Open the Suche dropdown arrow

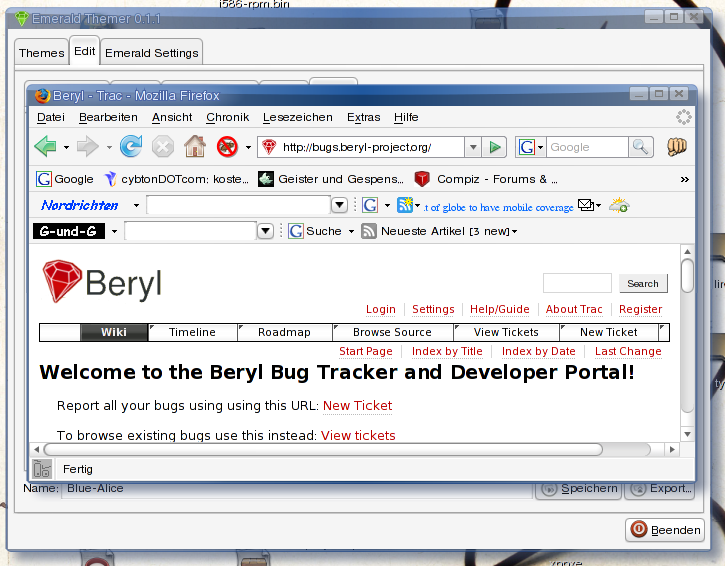351,231
